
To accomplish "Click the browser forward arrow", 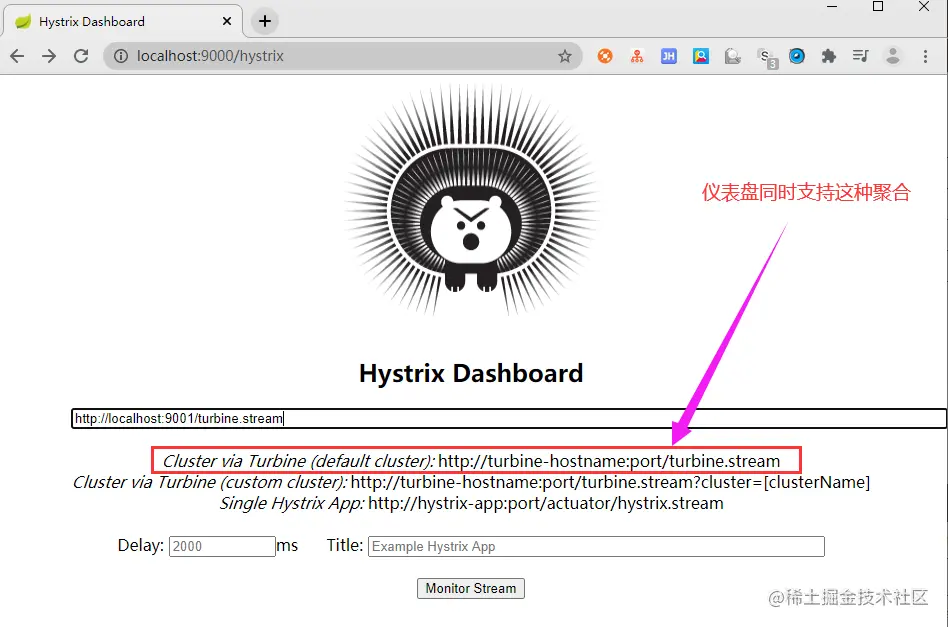I will coord(49,56).
